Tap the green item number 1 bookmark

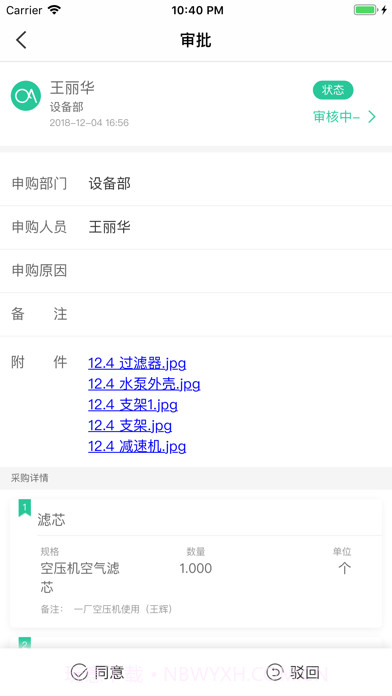24,508
